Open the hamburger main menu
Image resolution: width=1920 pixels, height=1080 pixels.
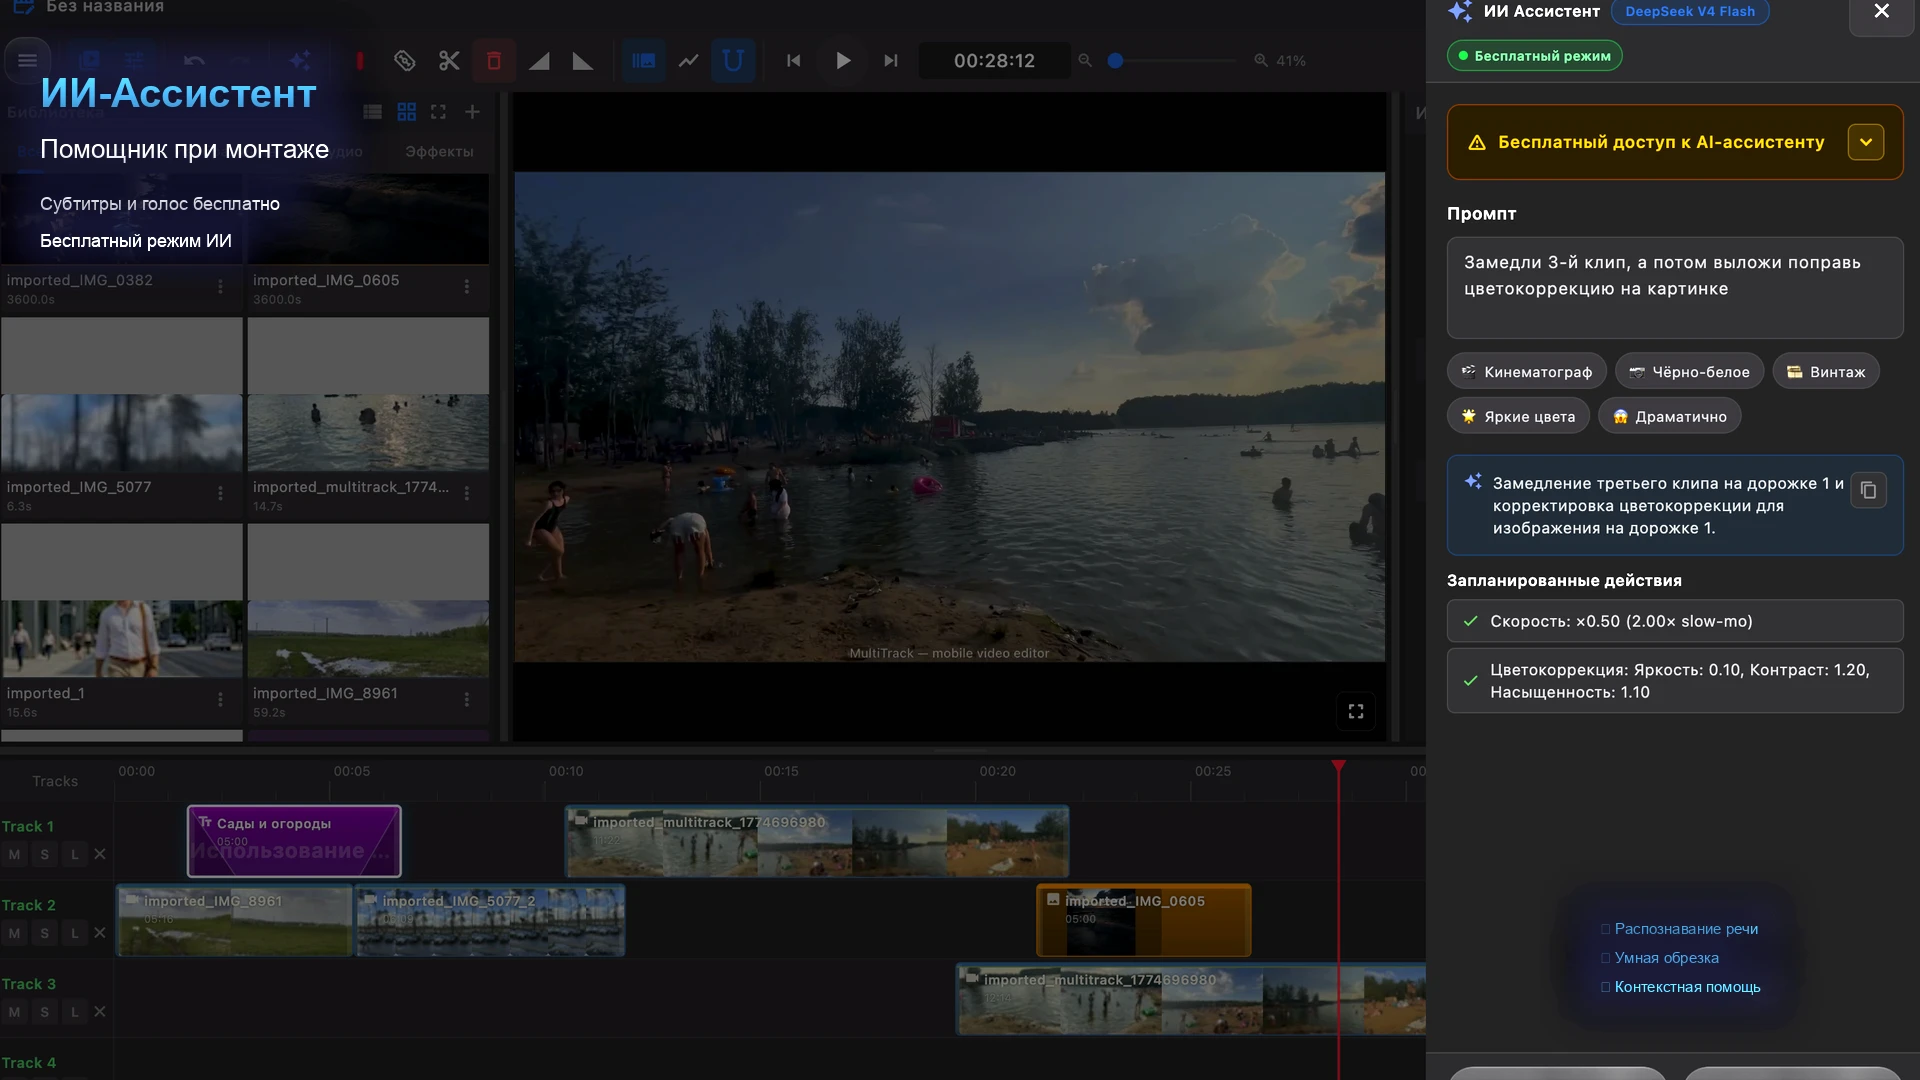(27, 61)
